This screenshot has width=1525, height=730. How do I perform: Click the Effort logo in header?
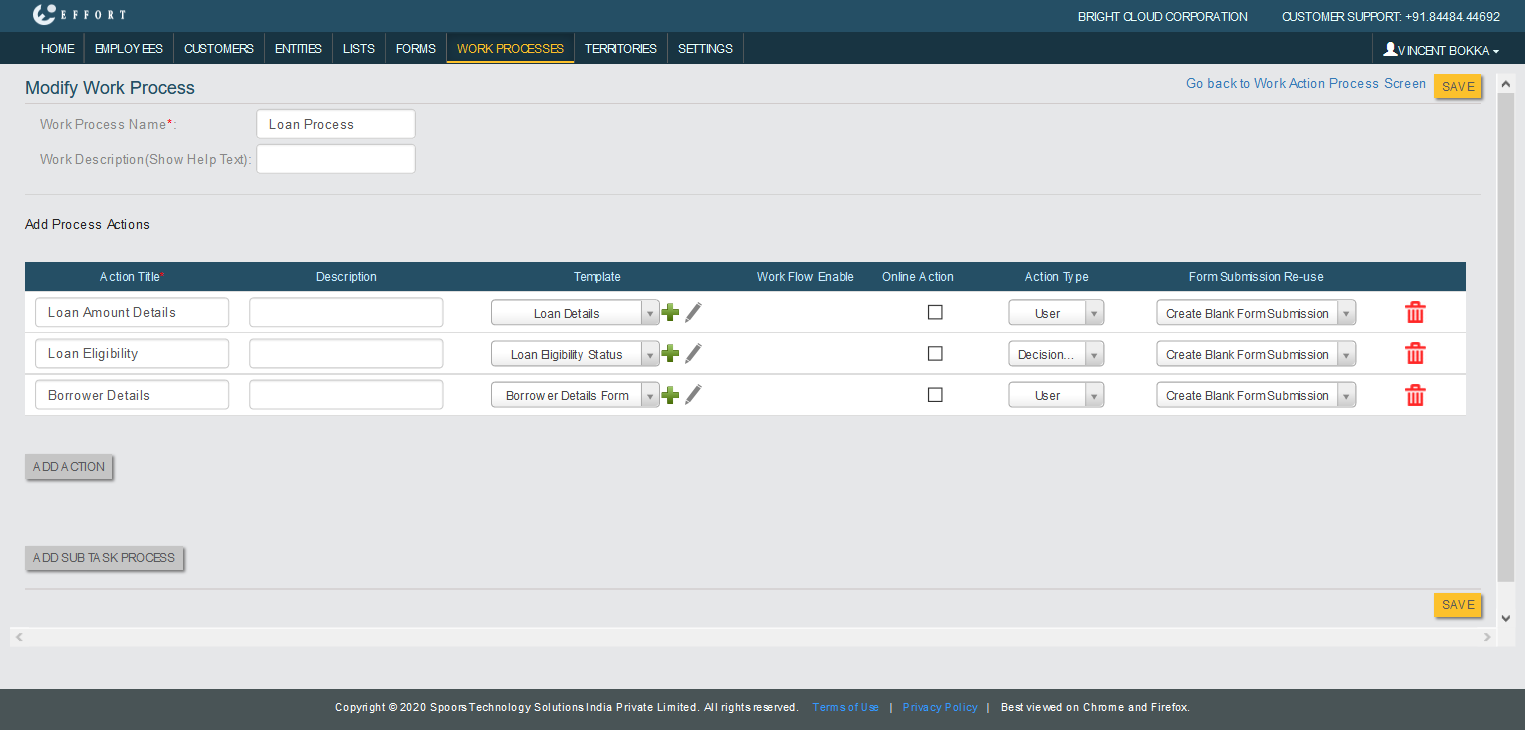[x=79, y=15]
